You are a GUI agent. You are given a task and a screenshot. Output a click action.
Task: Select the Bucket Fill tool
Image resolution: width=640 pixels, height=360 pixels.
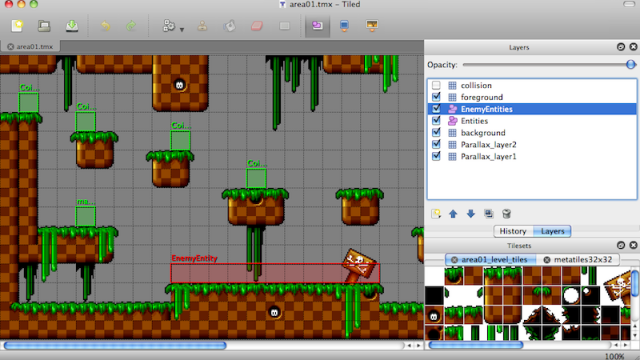click(229, 26)
